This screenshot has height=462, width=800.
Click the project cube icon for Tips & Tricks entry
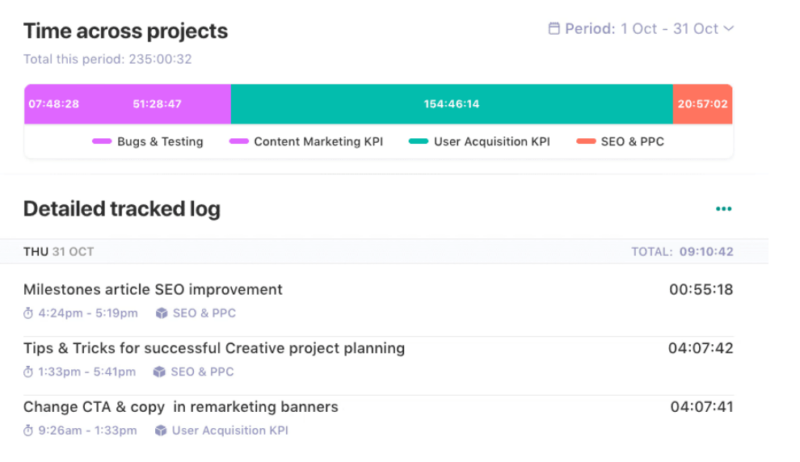coord(159,372)
